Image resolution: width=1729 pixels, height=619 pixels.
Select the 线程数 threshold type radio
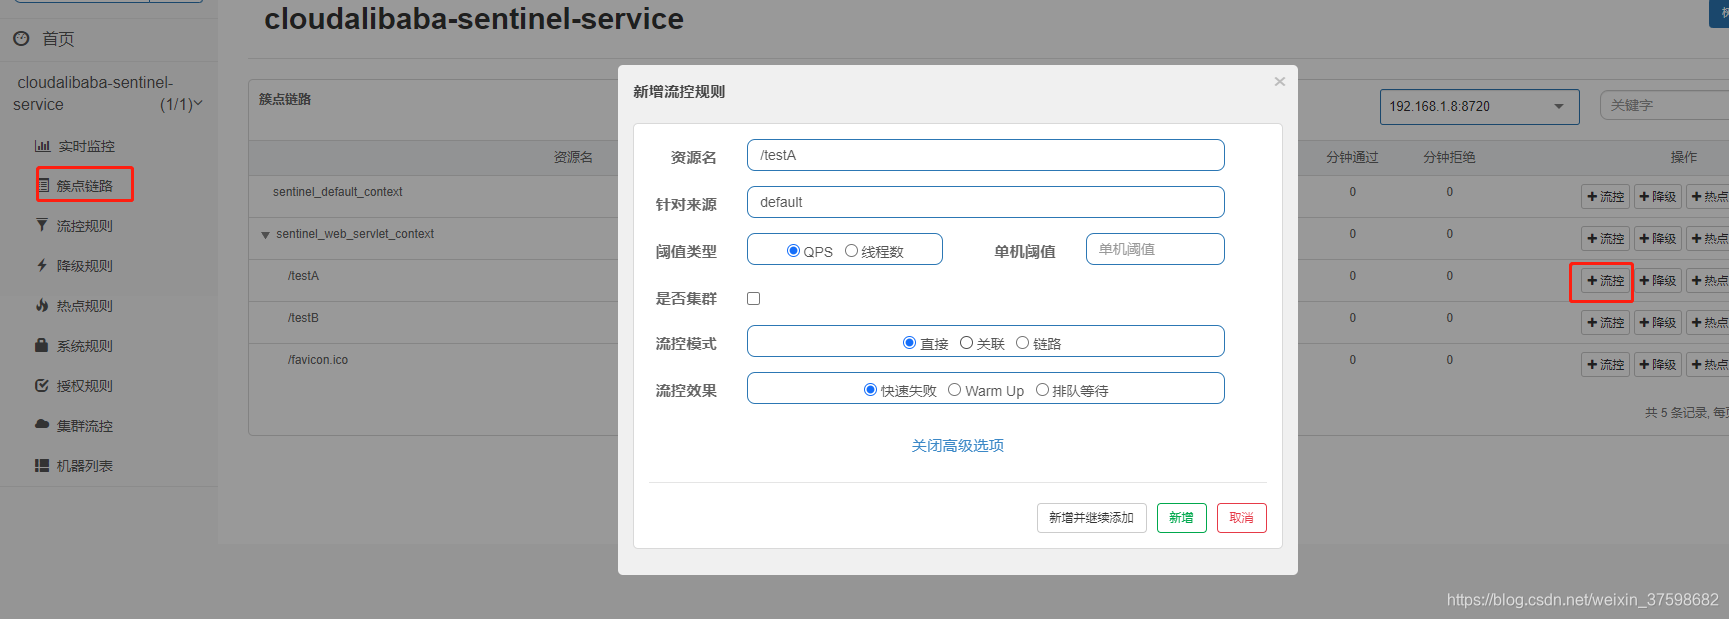tap(851, 251)
